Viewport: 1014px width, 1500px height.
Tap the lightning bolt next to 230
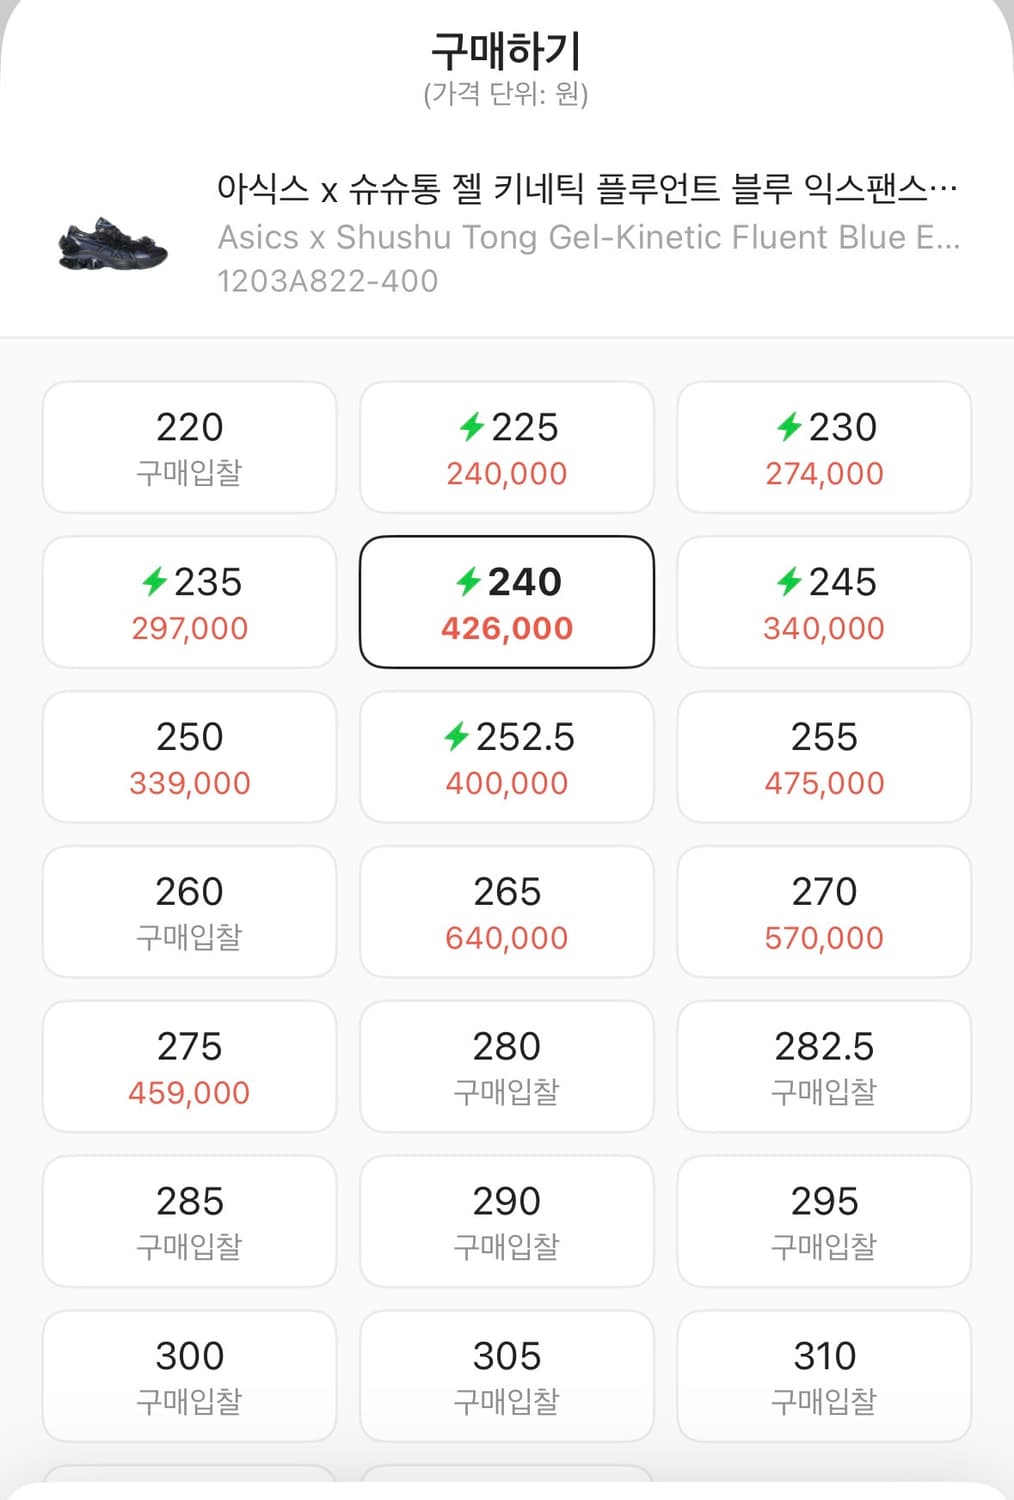pyautogui.click(x=790, y=427)
